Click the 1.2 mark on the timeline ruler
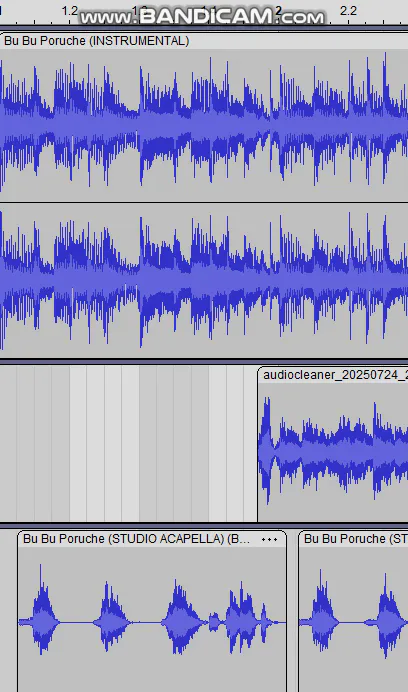 [x=70, y=11]
